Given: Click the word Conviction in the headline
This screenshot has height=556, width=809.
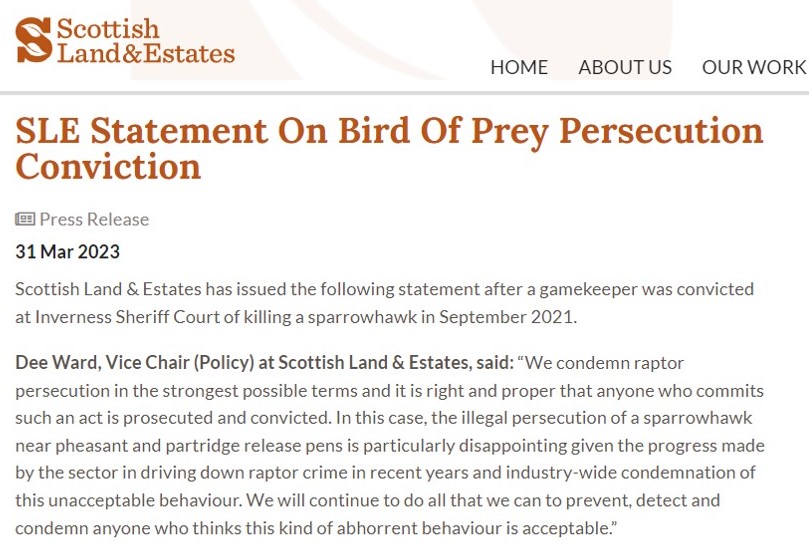Looking at the screenshot, I should coord(108,166).
